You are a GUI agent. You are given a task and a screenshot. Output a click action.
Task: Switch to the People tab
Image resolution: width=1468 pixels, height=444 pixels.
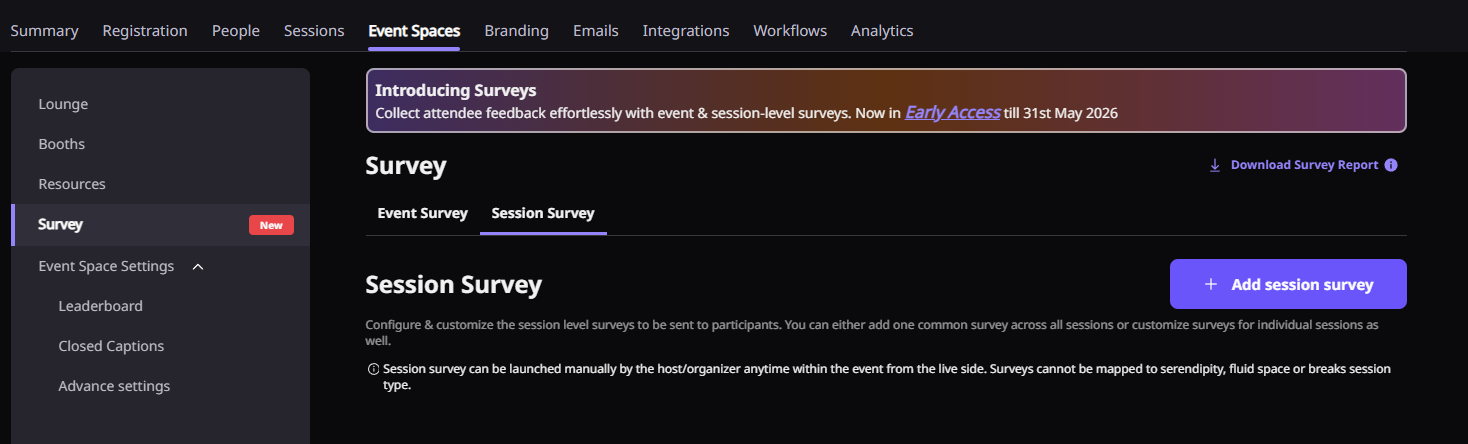point(236,31)
